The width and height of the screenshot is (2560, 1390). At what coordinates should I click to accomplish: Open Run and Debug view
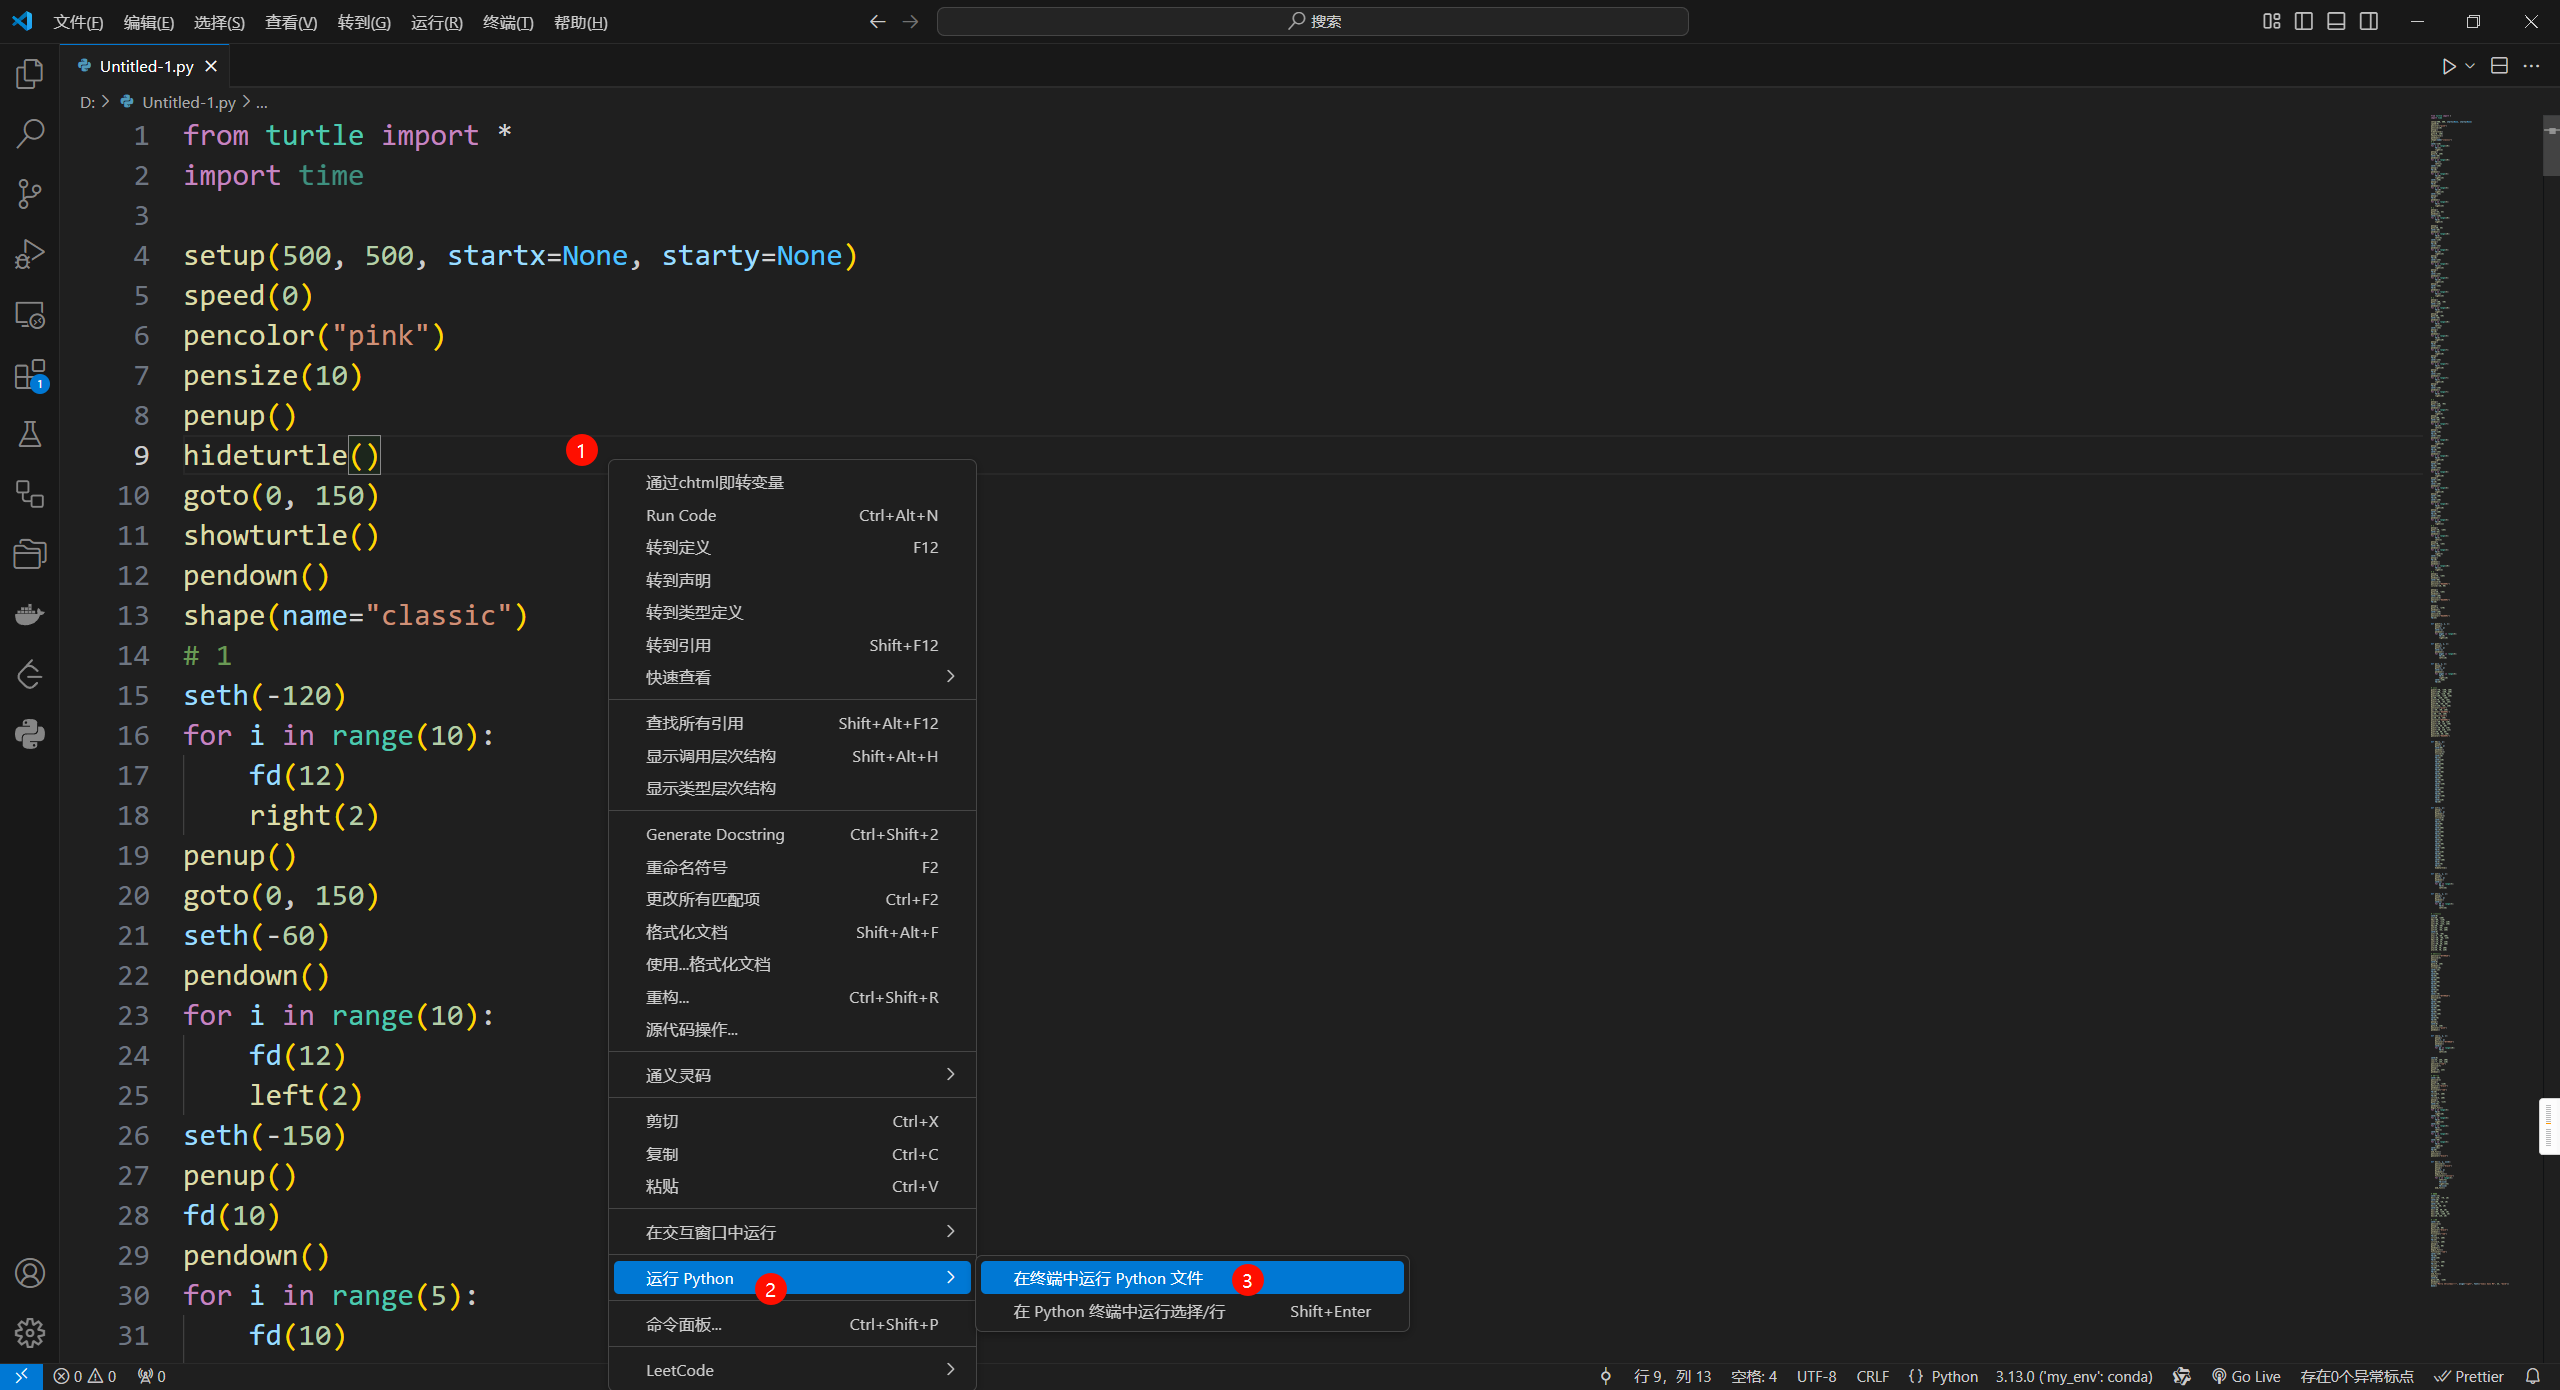(x=30, y=254)
